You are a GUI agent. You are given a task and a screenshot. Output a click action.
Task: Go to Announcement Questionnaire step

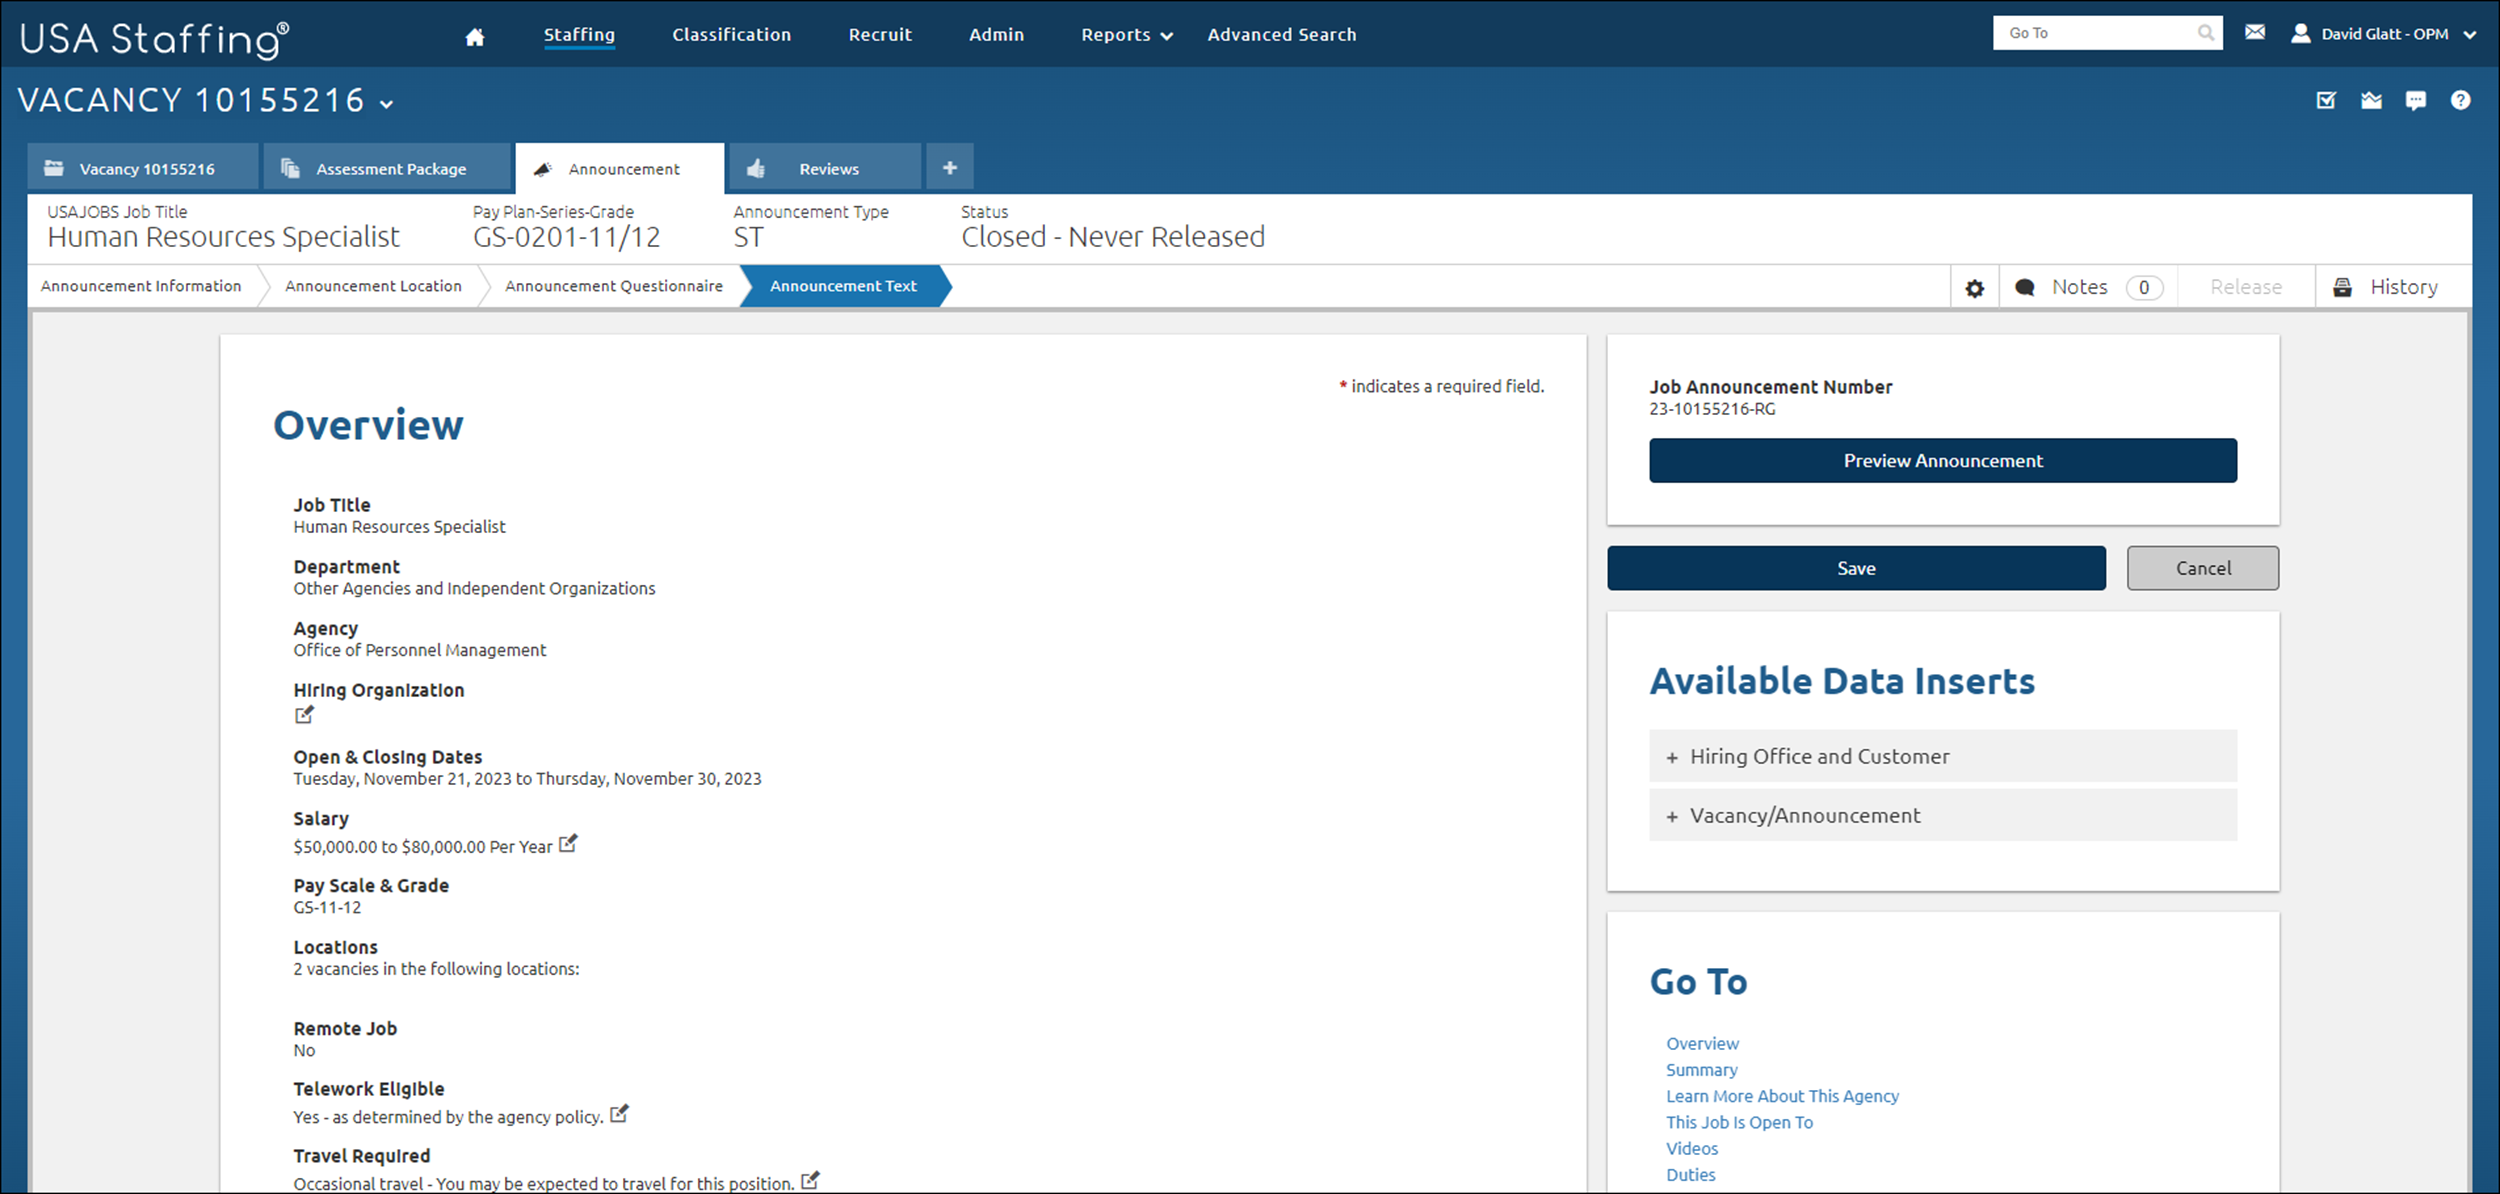[613, 286]
